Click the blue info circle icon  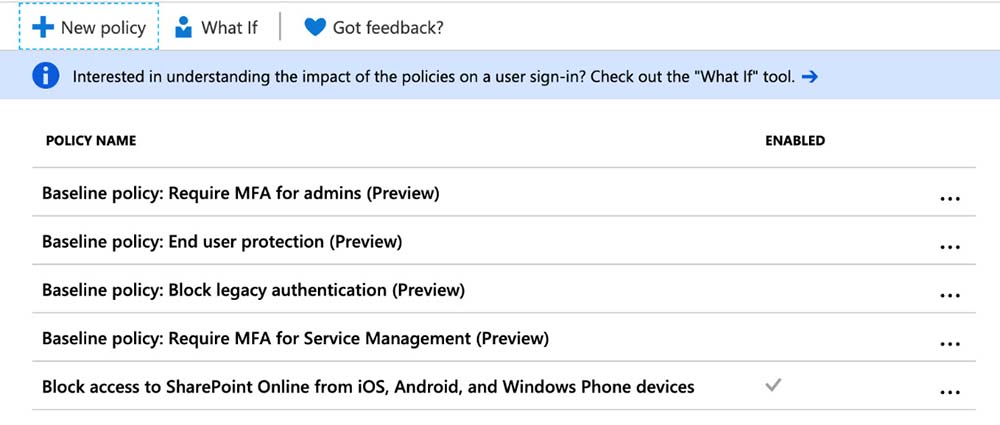pyautogui.click(x=45, y=77)
